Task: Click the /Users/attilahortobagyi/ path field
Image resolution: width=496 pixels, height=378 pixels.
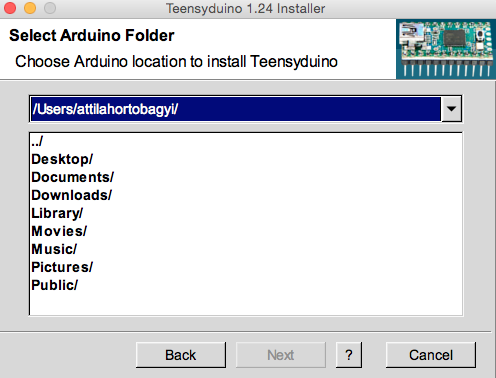Action: click(x=236, y=109)
